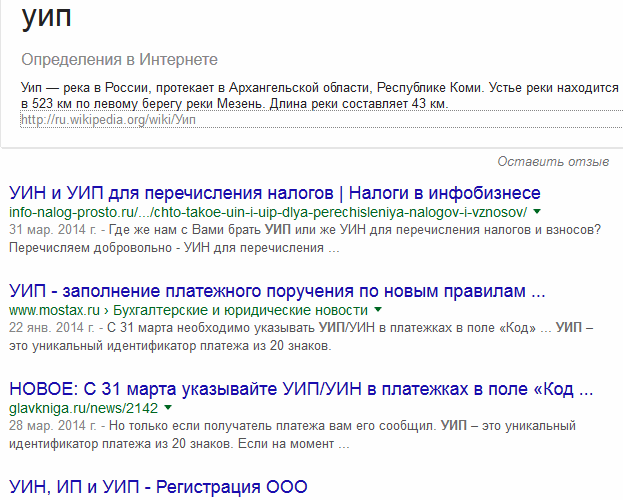Open "УИП - заполнение платежного поручения" result
Image resolution: width=623 pixels, height=500 pixels.
(x=277, y=291)
